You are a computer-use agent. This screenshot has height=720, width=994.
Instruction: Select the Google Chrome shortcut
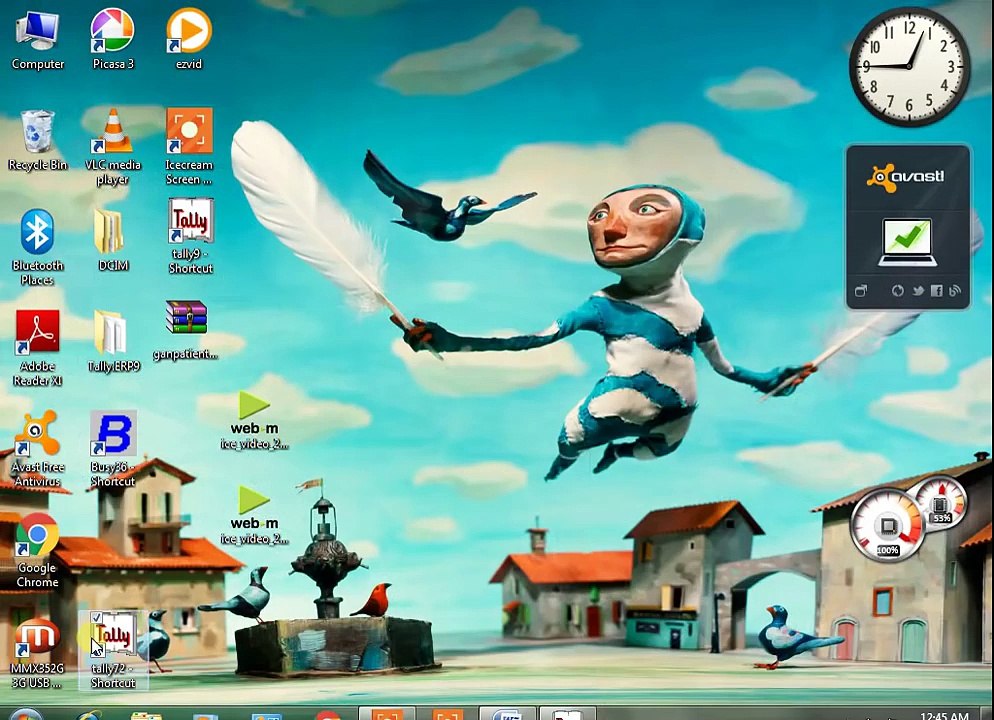point(37,550)
